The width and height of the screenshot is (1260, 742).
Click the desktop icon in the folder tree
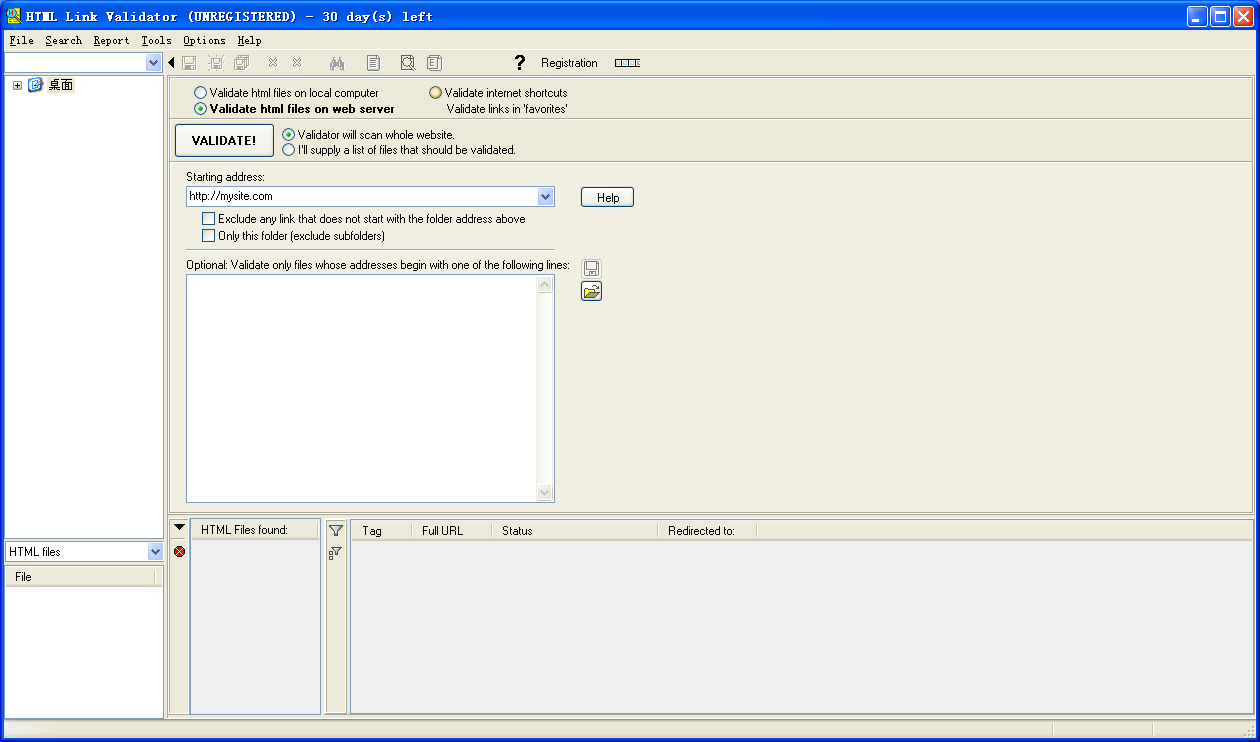coord(36,85)
